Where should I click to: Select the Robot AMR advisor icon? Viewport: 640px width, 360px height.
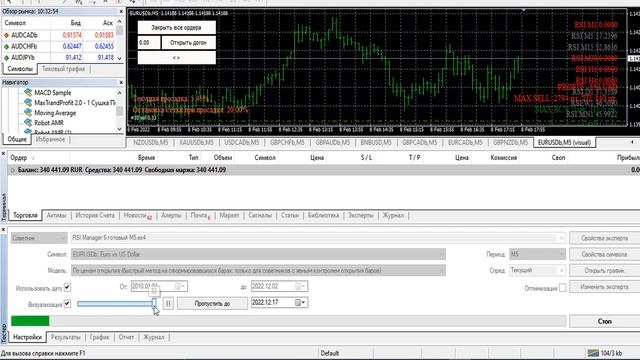(x=28, y=122)
